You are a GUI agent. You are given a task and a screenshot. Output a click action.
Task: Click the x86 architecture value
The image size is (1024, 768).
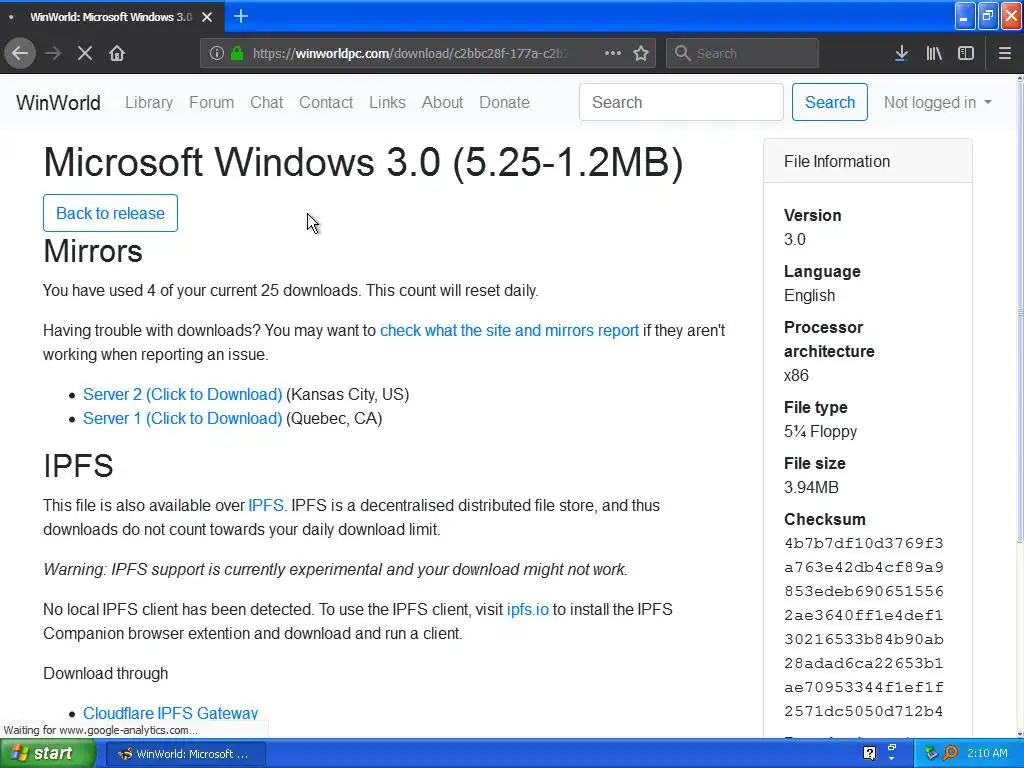[x=796, y=376]
